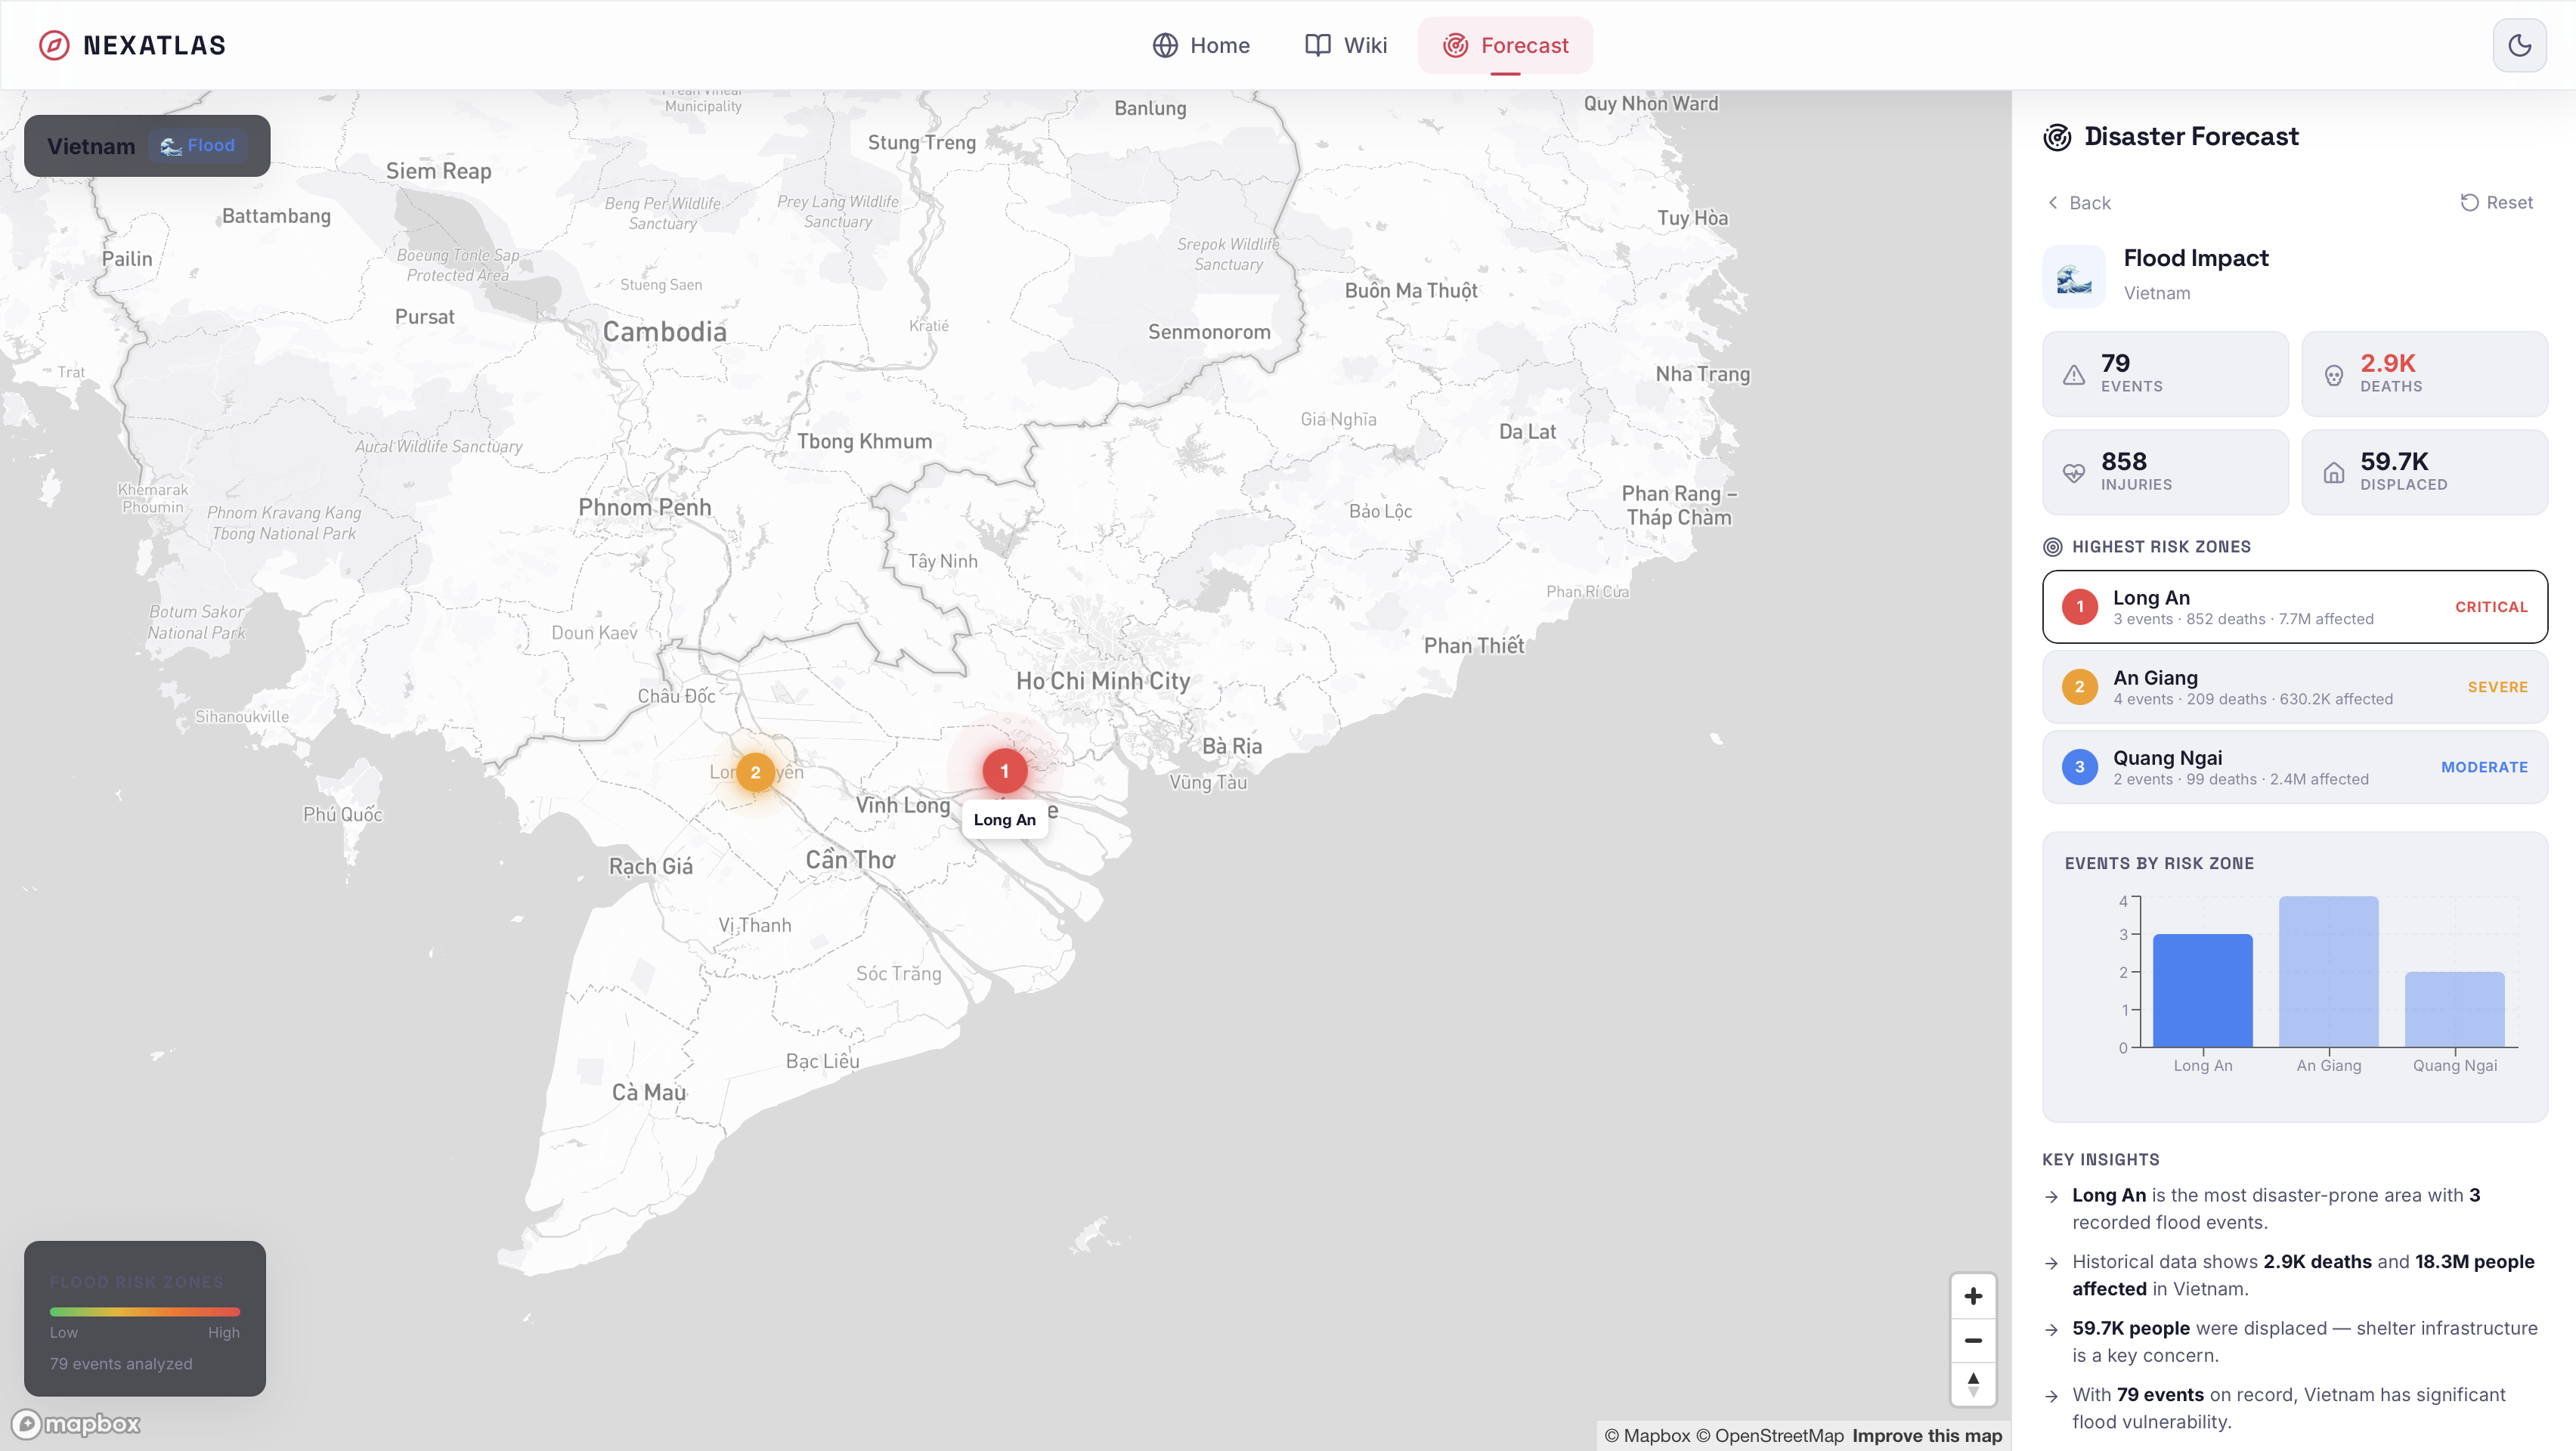
Task: Click the flood risk gradient bar
Action: 145,1311
